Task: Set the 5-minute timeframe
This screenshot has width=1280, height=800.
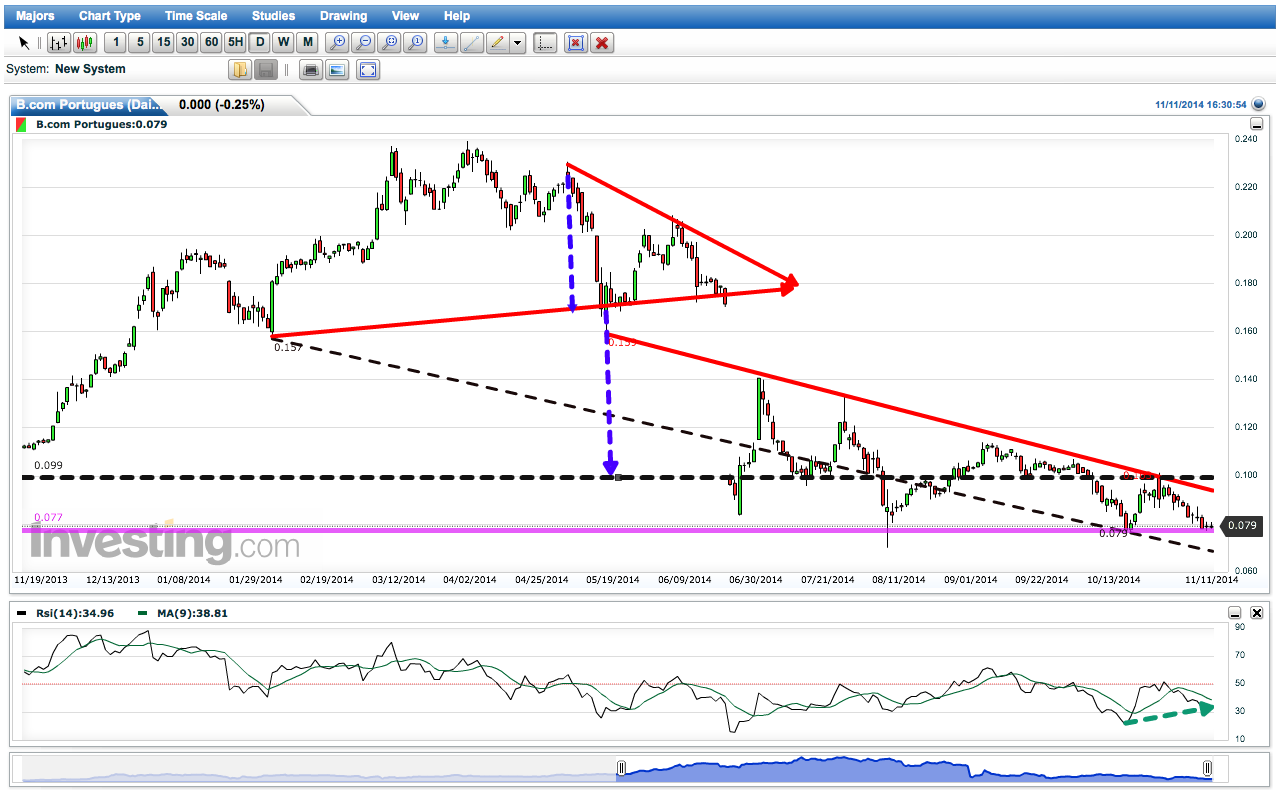Action: 139,43
